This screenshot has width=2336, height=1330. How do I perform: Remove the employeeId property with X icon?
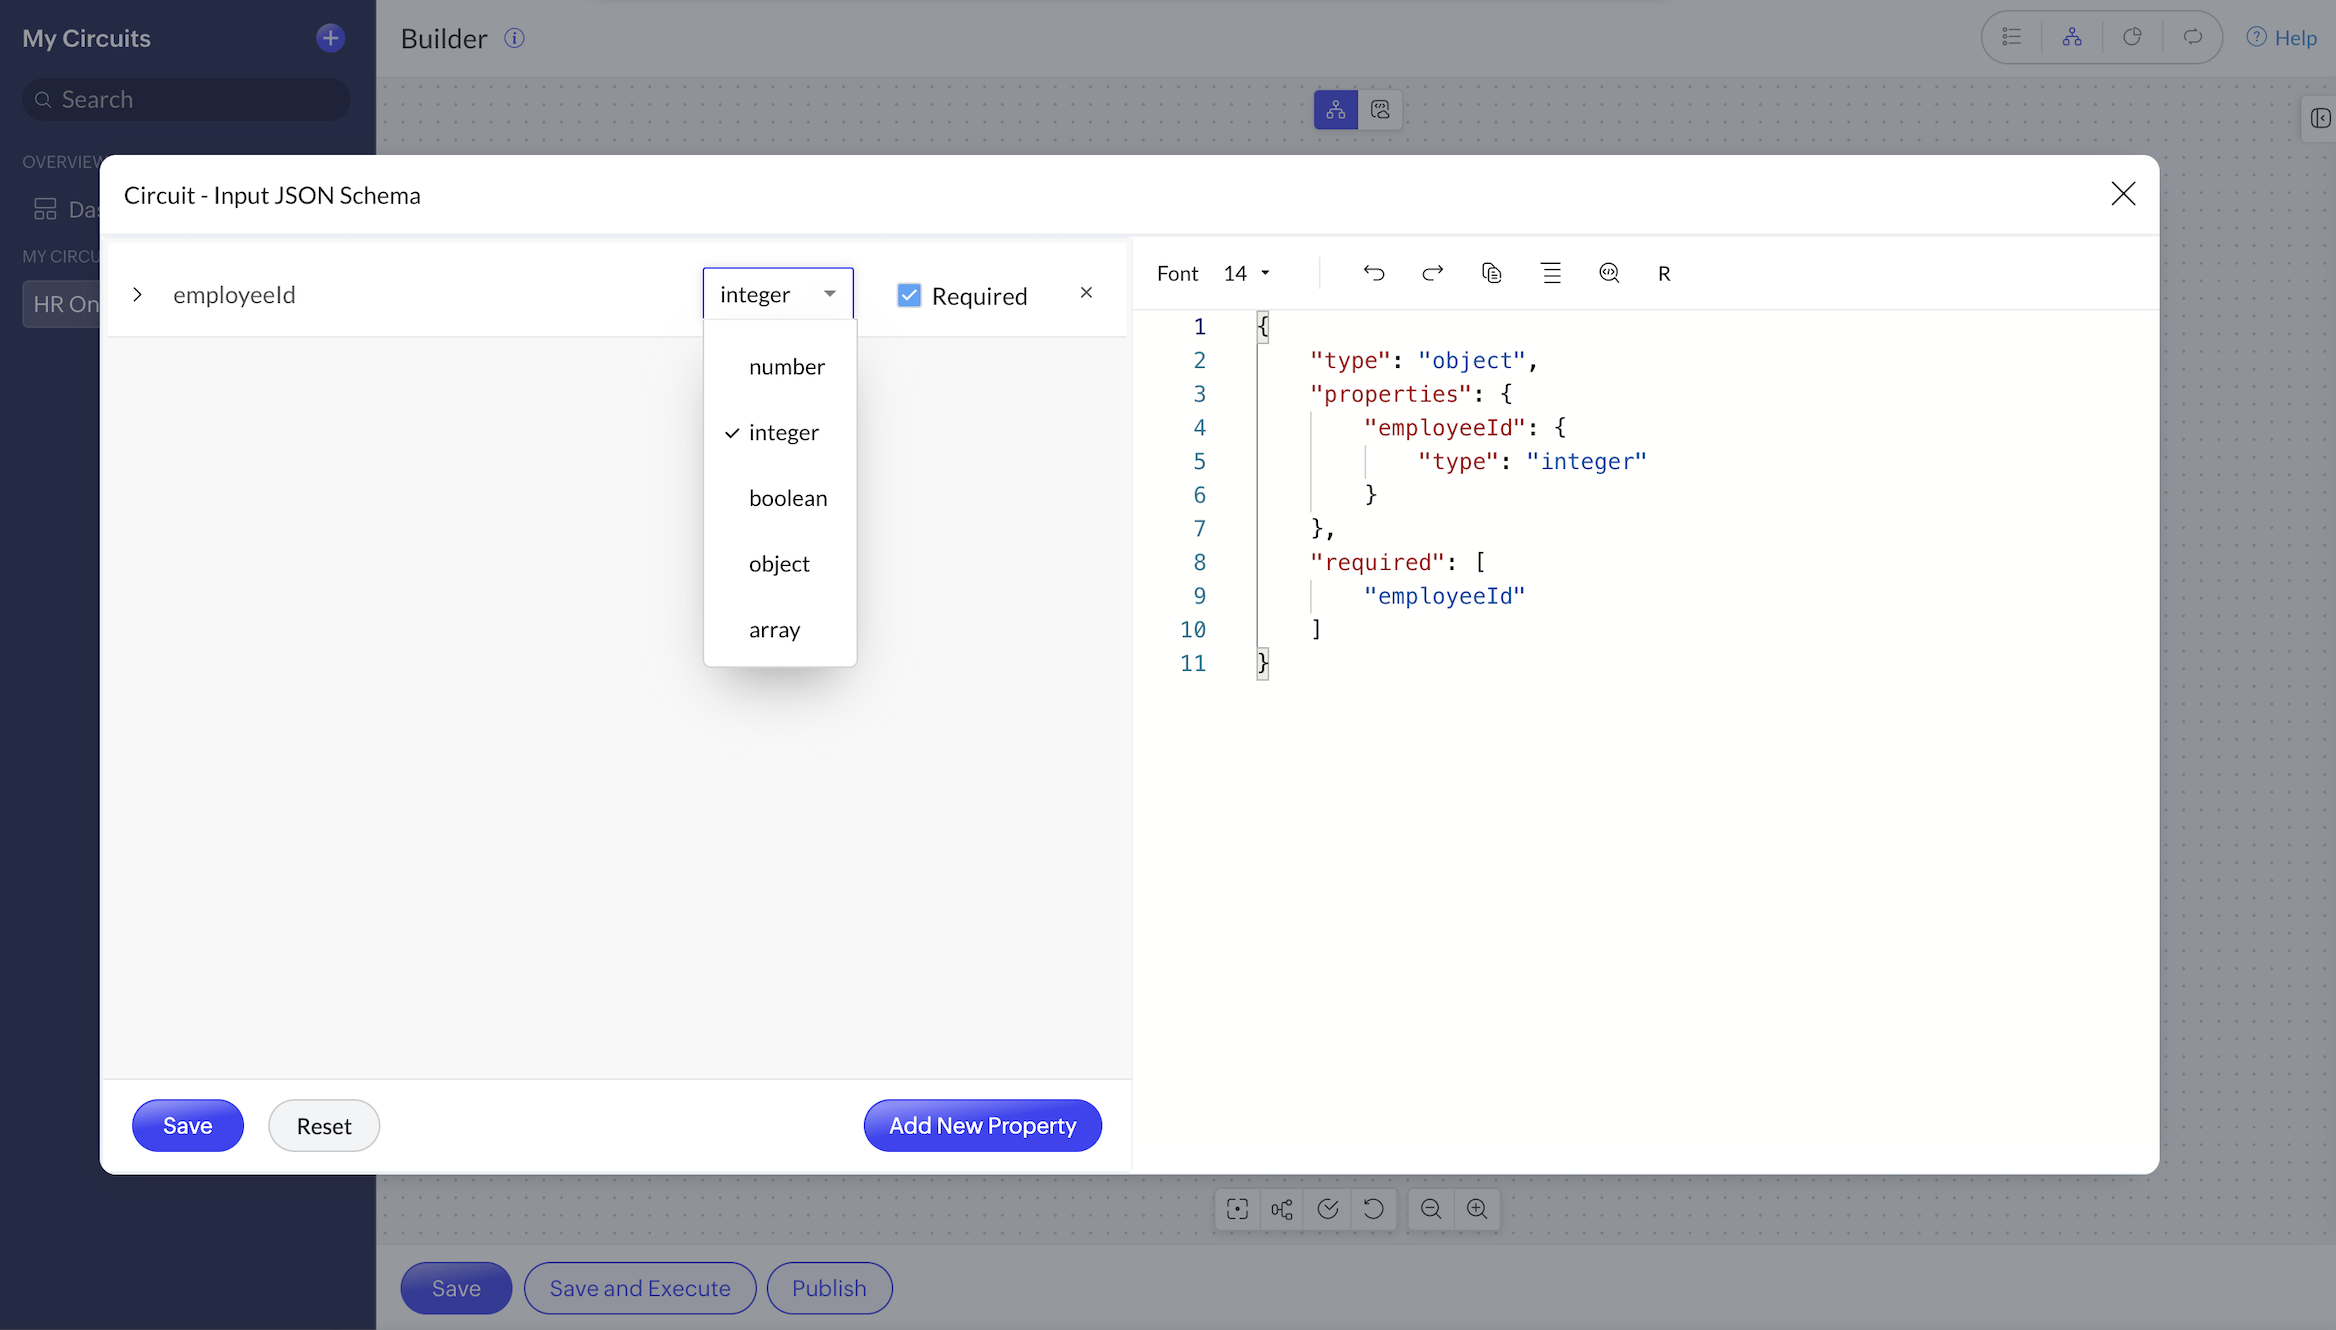coord(1086,293)
